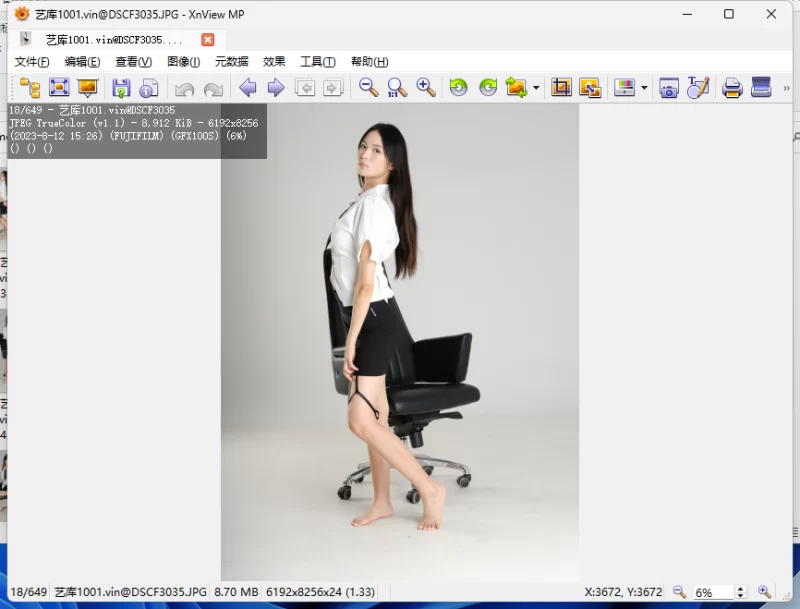The image size is (800, 609).
Task: Go to the next file arrow
Action: [276, 88]
